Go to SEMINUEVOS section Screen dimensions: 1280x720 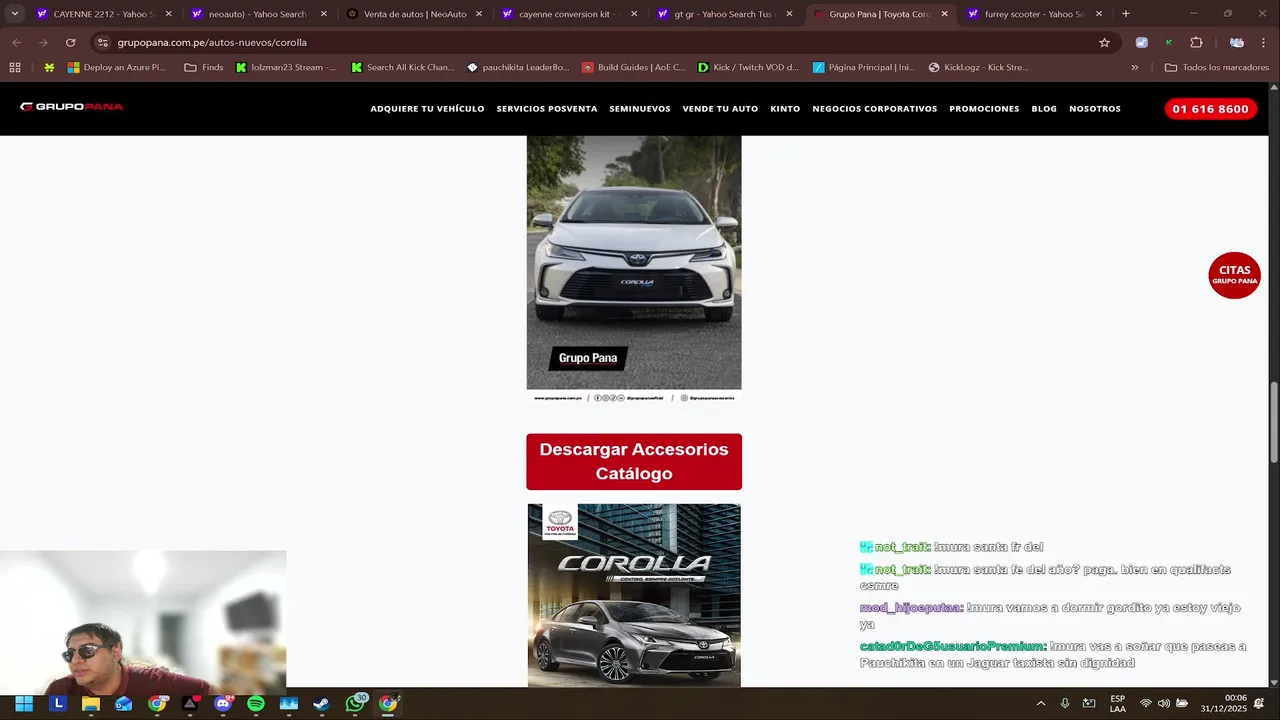640,108
